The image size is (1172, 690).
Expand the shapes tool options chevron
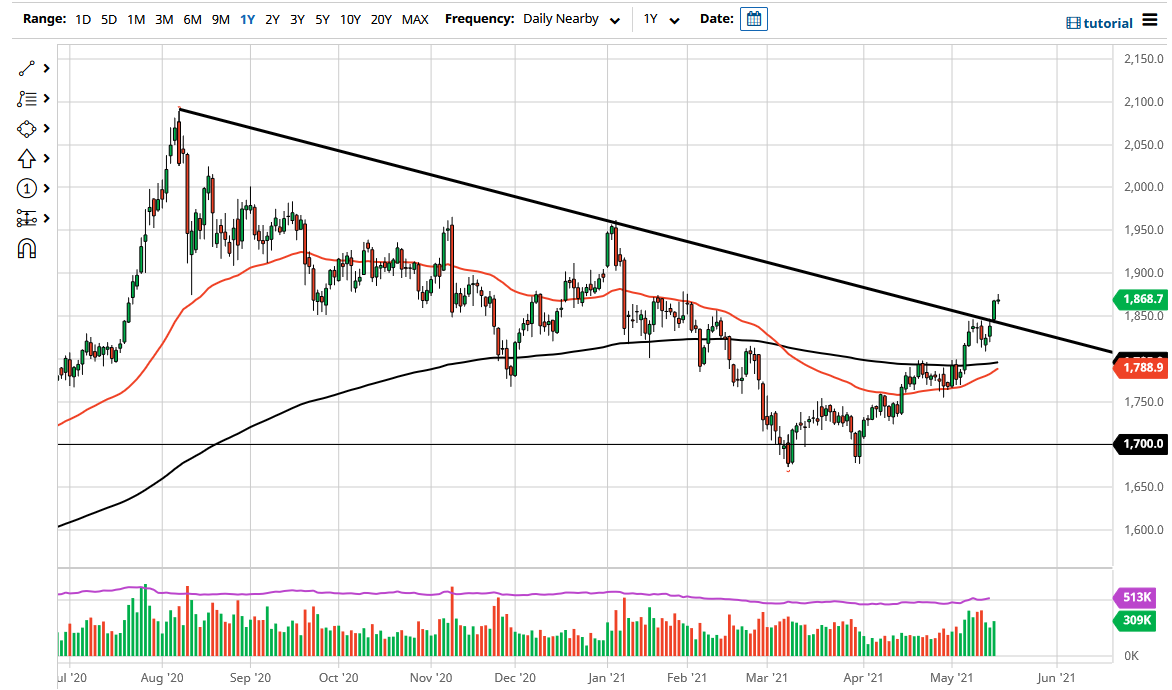coord(46,129)
